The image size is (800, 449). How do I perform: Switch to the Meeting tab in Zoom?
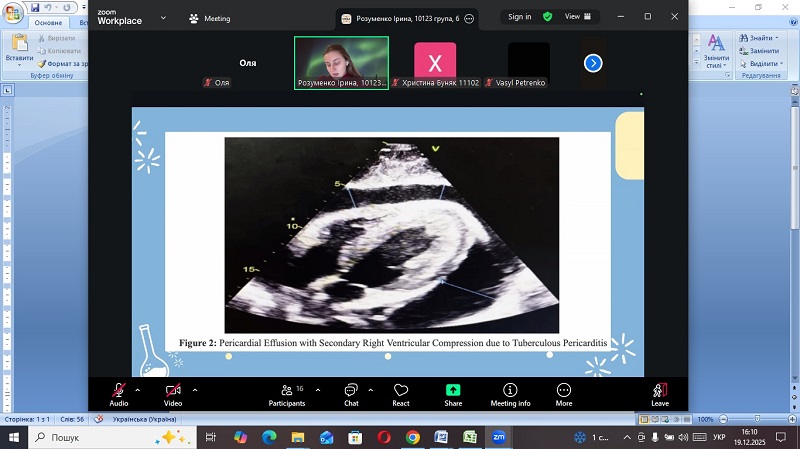click(x=210, y=18)
